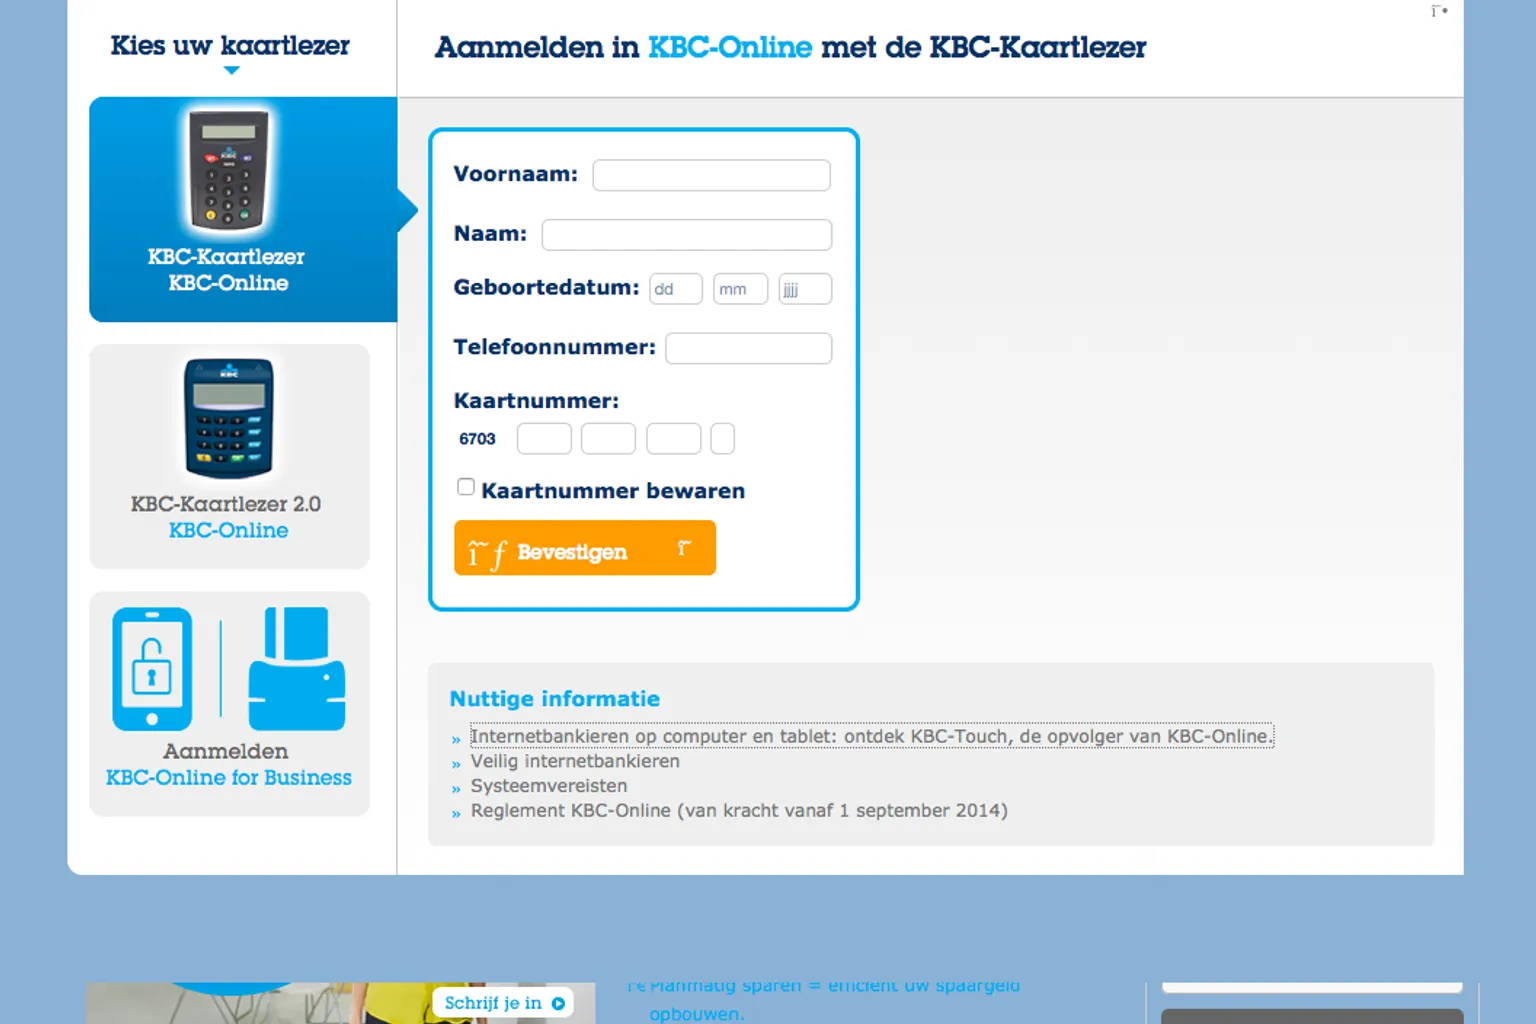Select the KBC-Kaartlezer KBC-Online card reader image
The height and width of the screenshot is (1024, 1536).
pos(229,170)
